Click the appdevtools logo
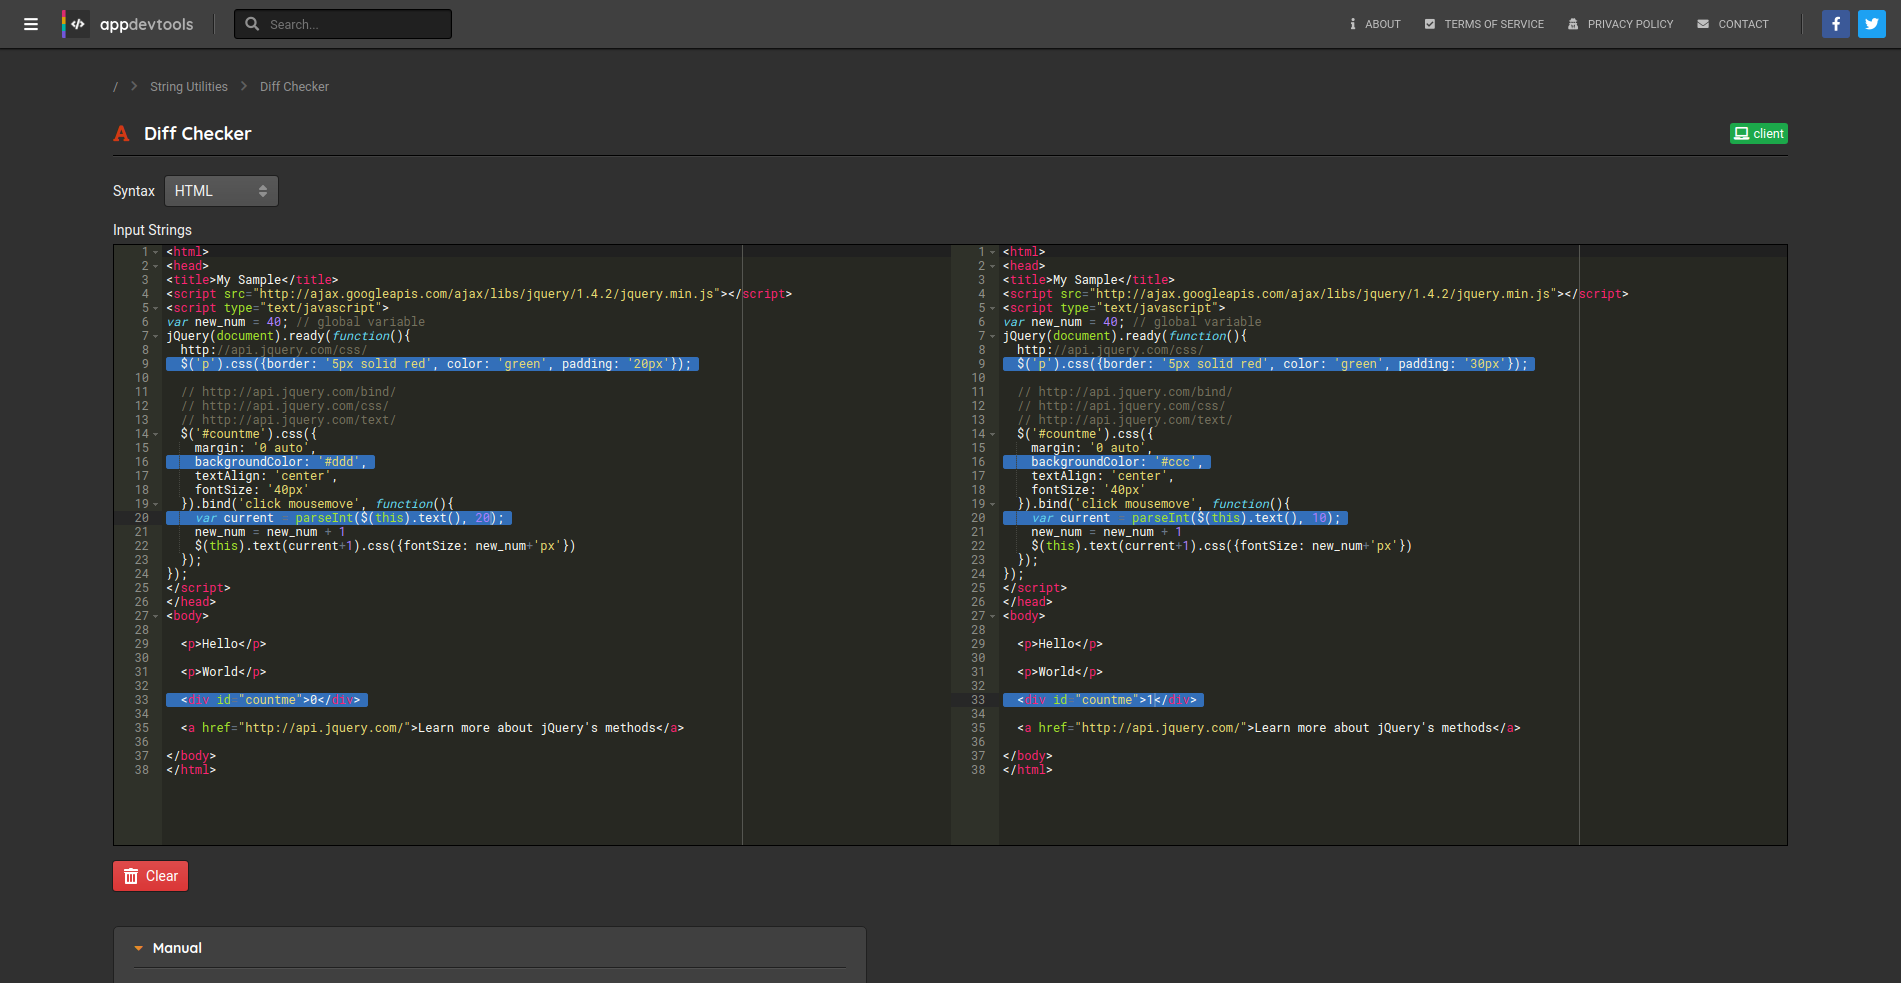Viewport: 1901px width, 983px height. coord(129,24)
